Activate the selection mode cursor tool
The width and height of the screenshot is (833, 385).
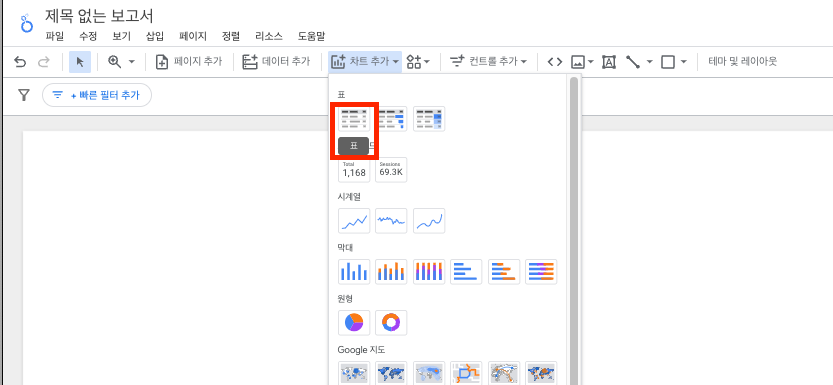click(80, 62)
